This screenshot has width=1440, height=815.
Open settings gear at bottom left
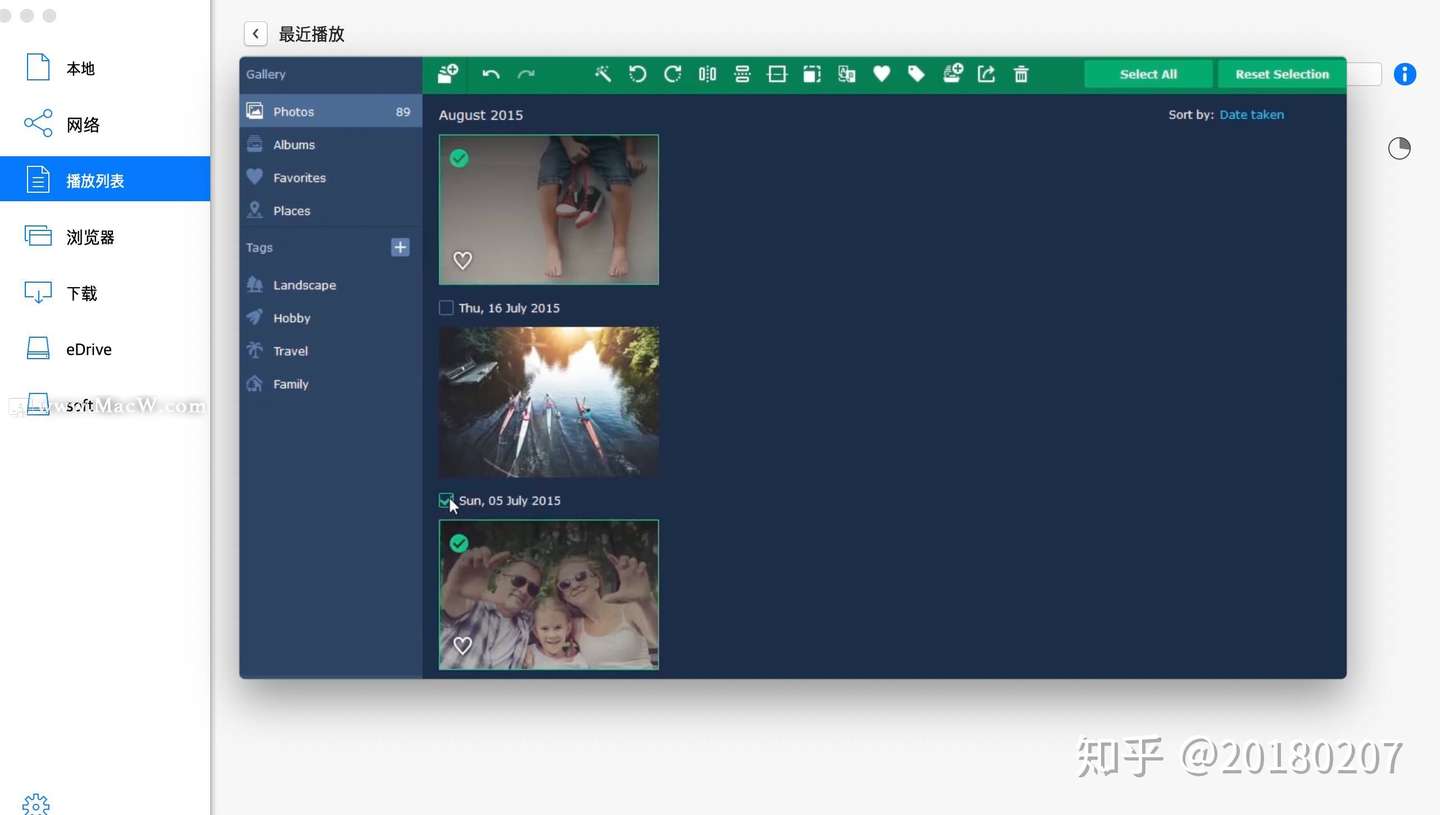click(36, 804)
